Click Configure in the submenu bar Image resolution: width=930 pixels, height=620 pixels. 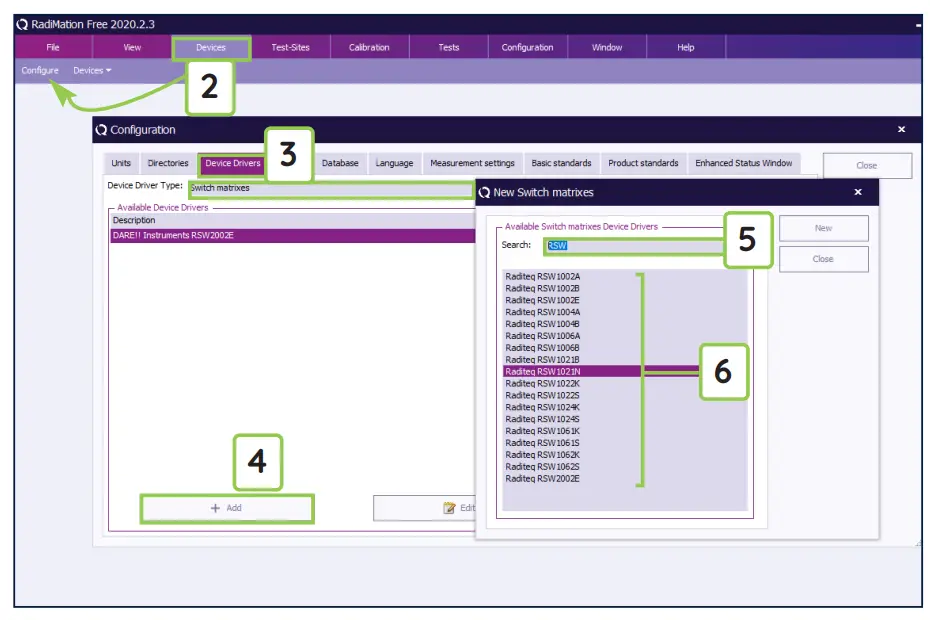[40, 70]
